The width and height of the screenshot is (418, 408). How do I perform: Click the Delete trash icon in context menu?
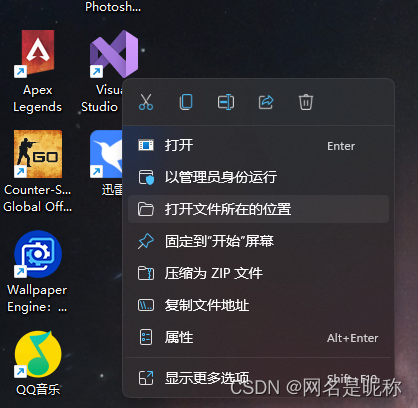point(306,102)
